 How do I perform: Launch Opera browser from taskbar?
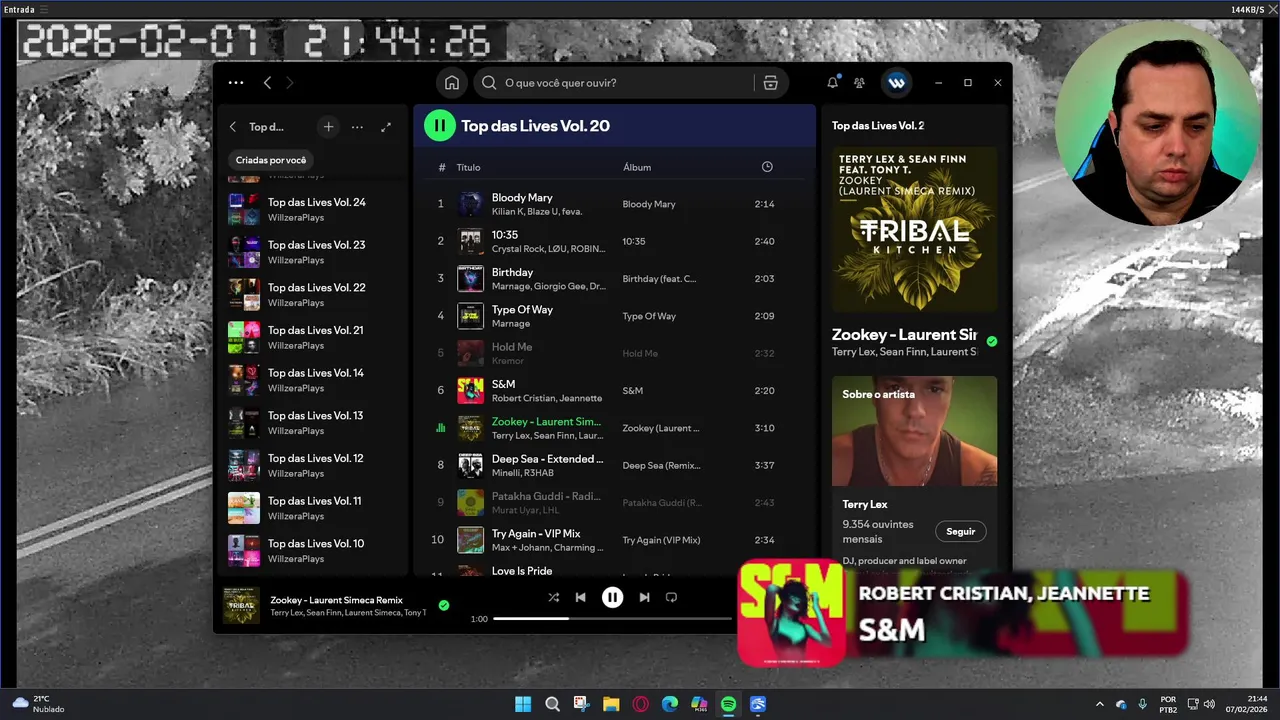640,704
